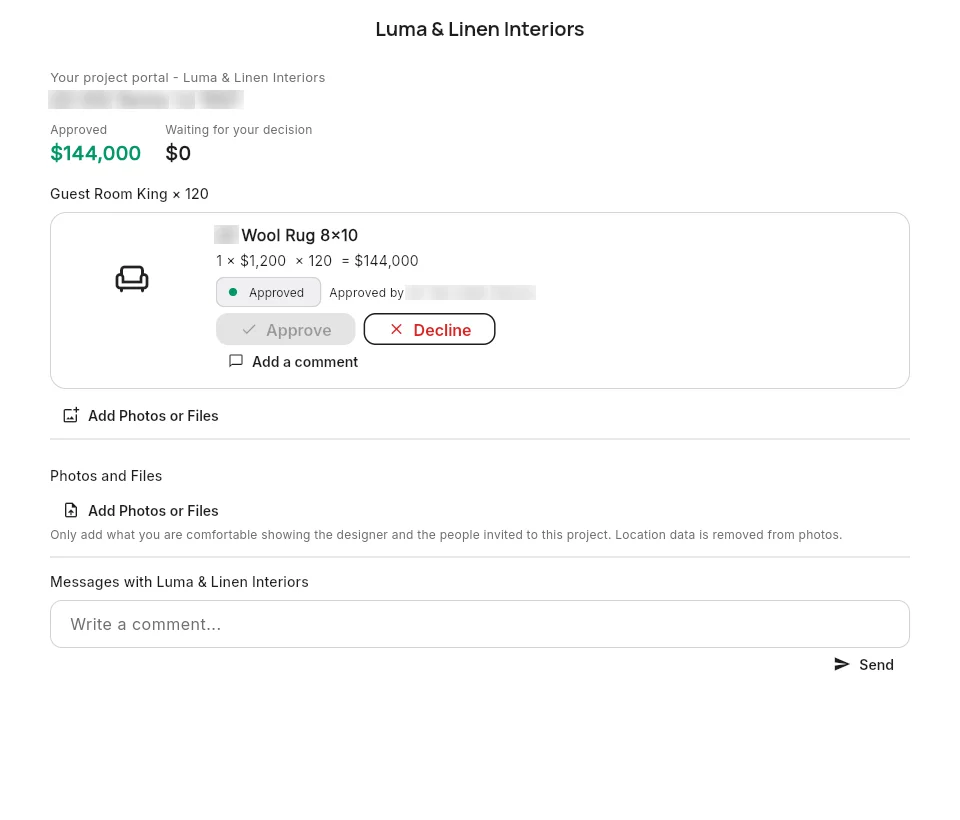
Task: Click the file upload icon under Photos and Files
Action: pos(71,510)
